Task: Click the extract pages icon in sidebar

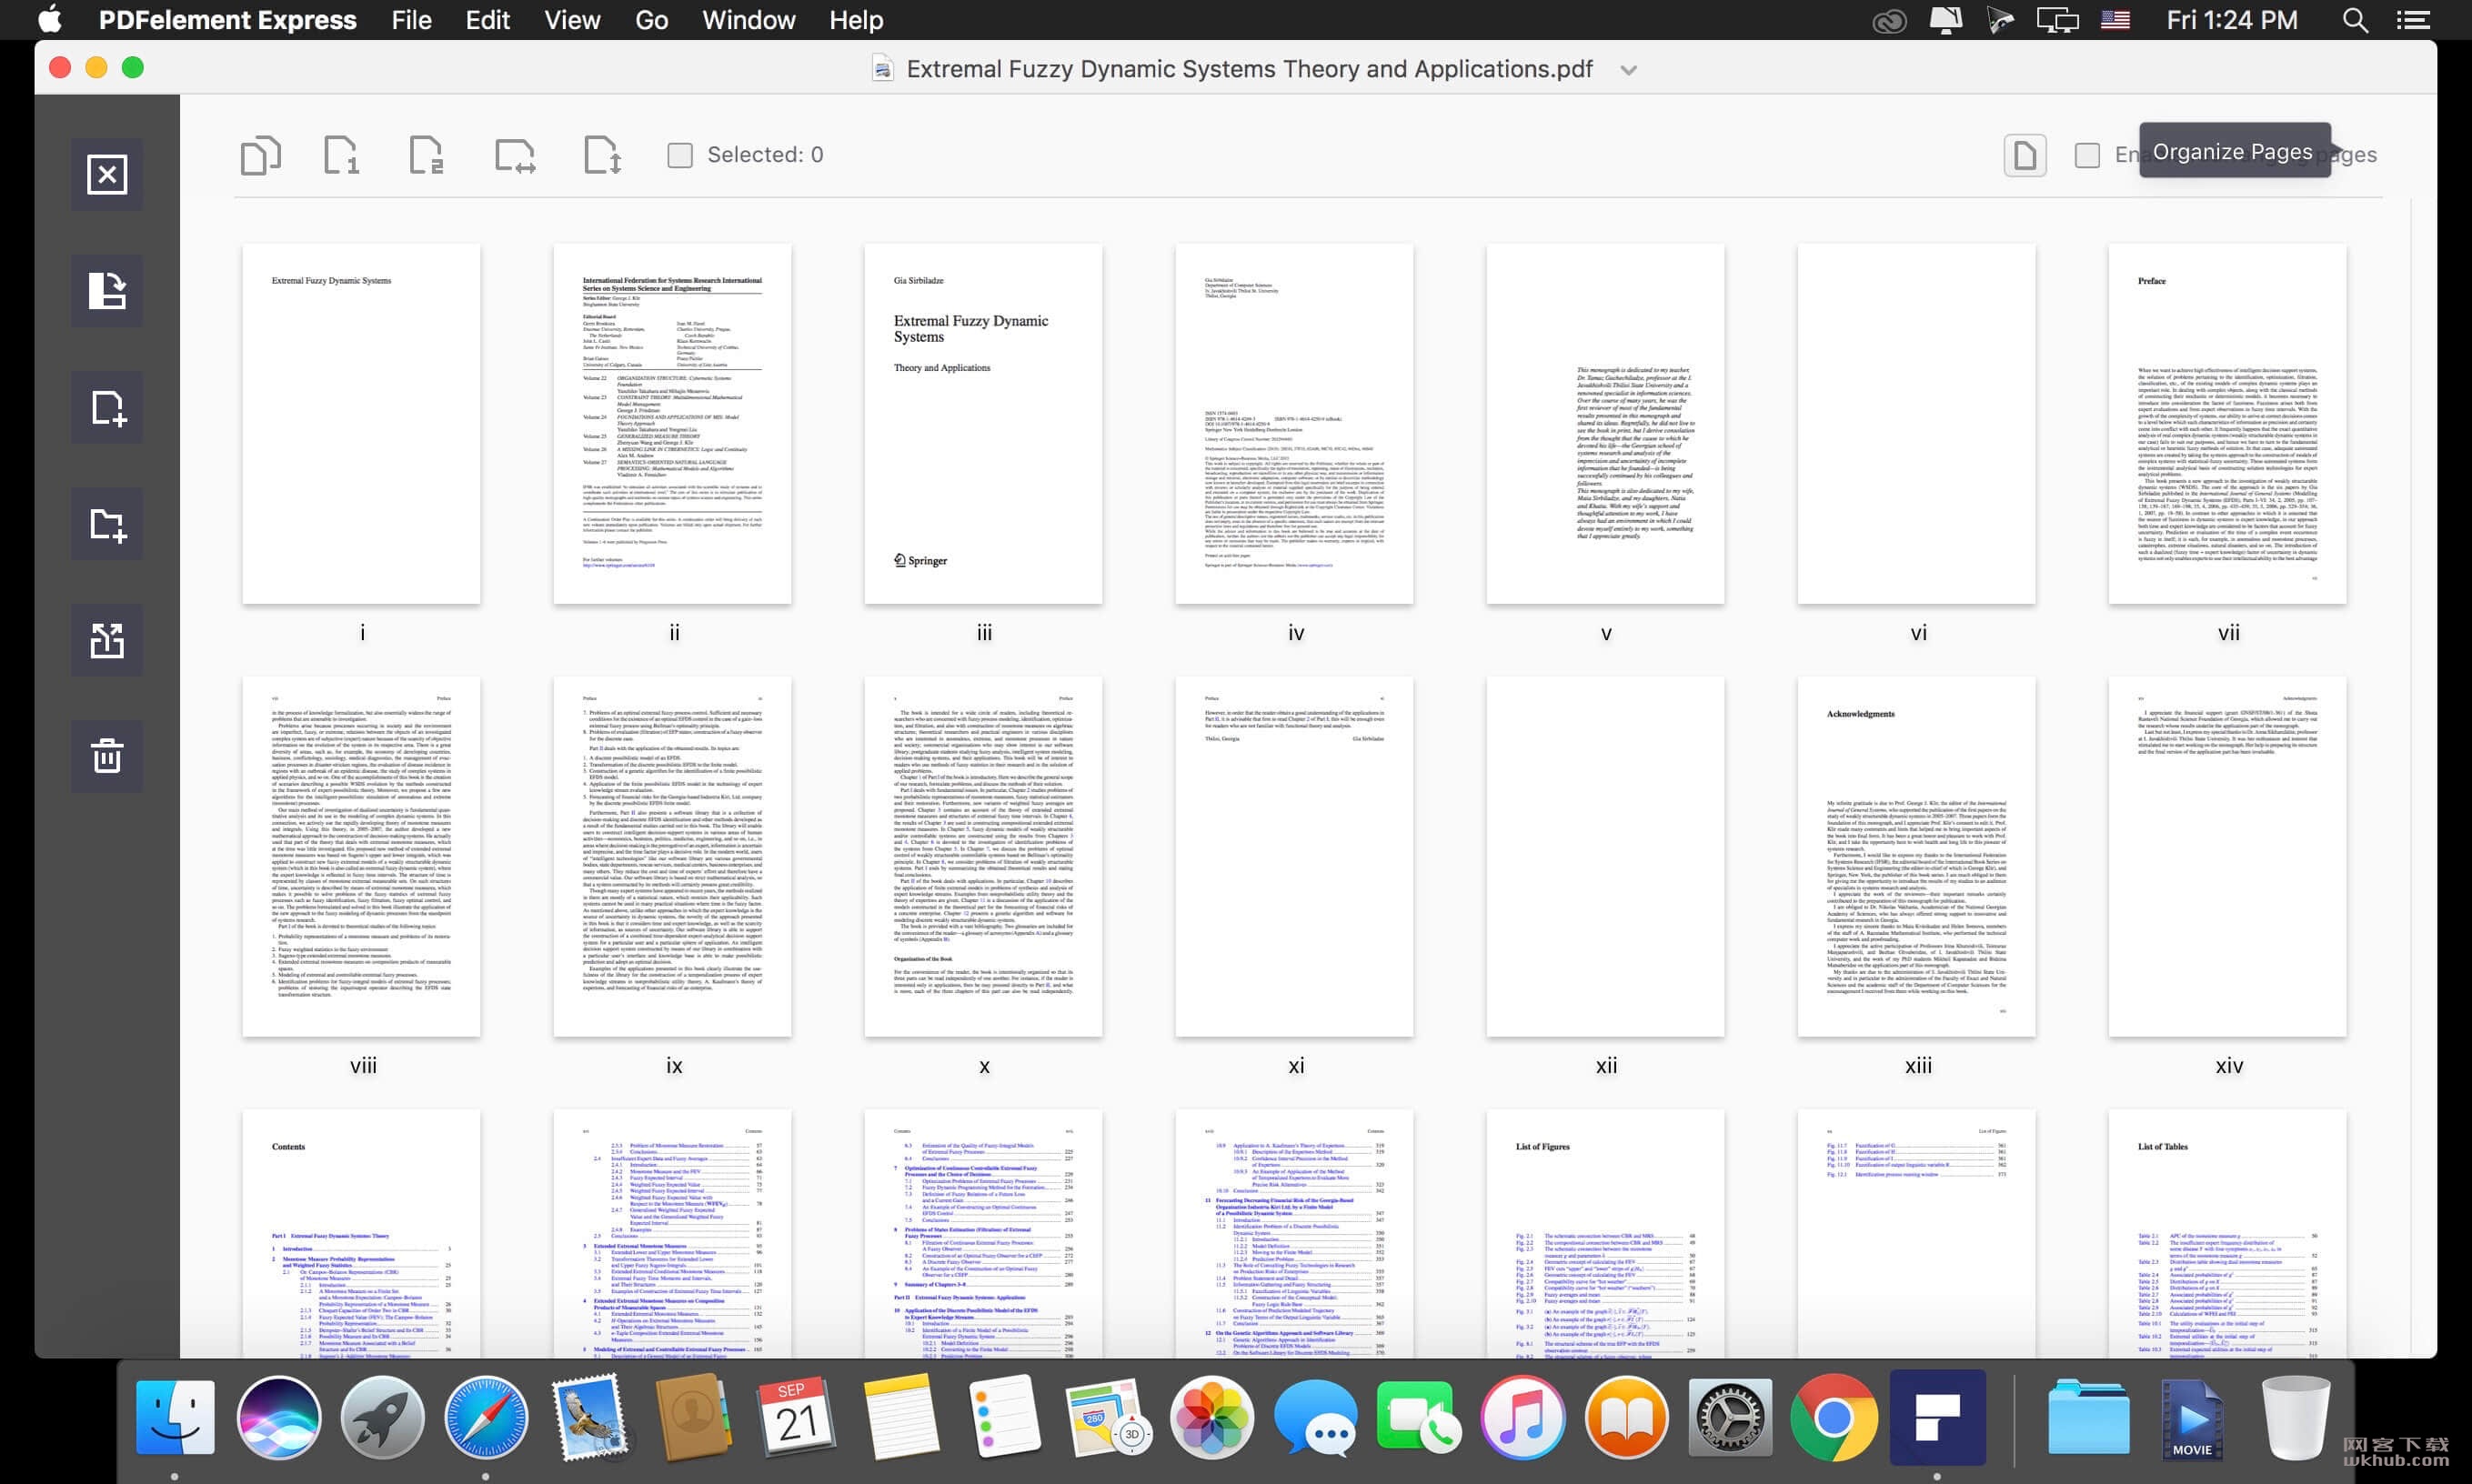Action: click(x=107, y=640)
